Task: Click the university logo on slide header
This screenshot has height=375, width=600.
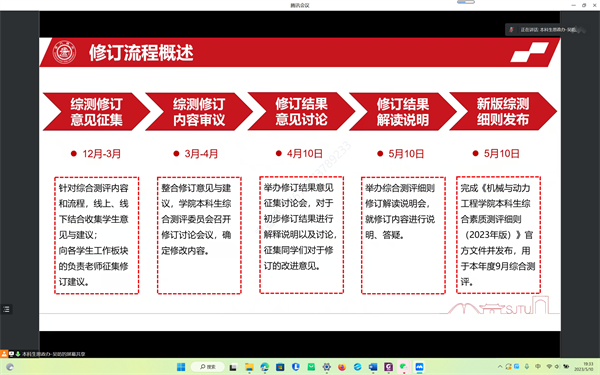Action: pyautogui.click(x=64, y=52)
